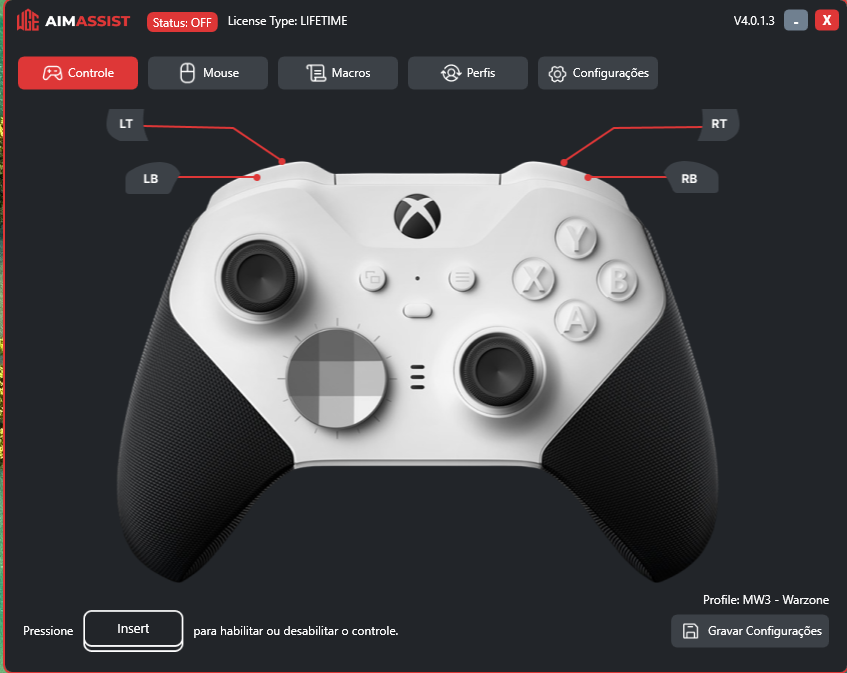Screen dimensions: 847x673
Task: Go to the Perfis tab
Action: tap(468, 73)
